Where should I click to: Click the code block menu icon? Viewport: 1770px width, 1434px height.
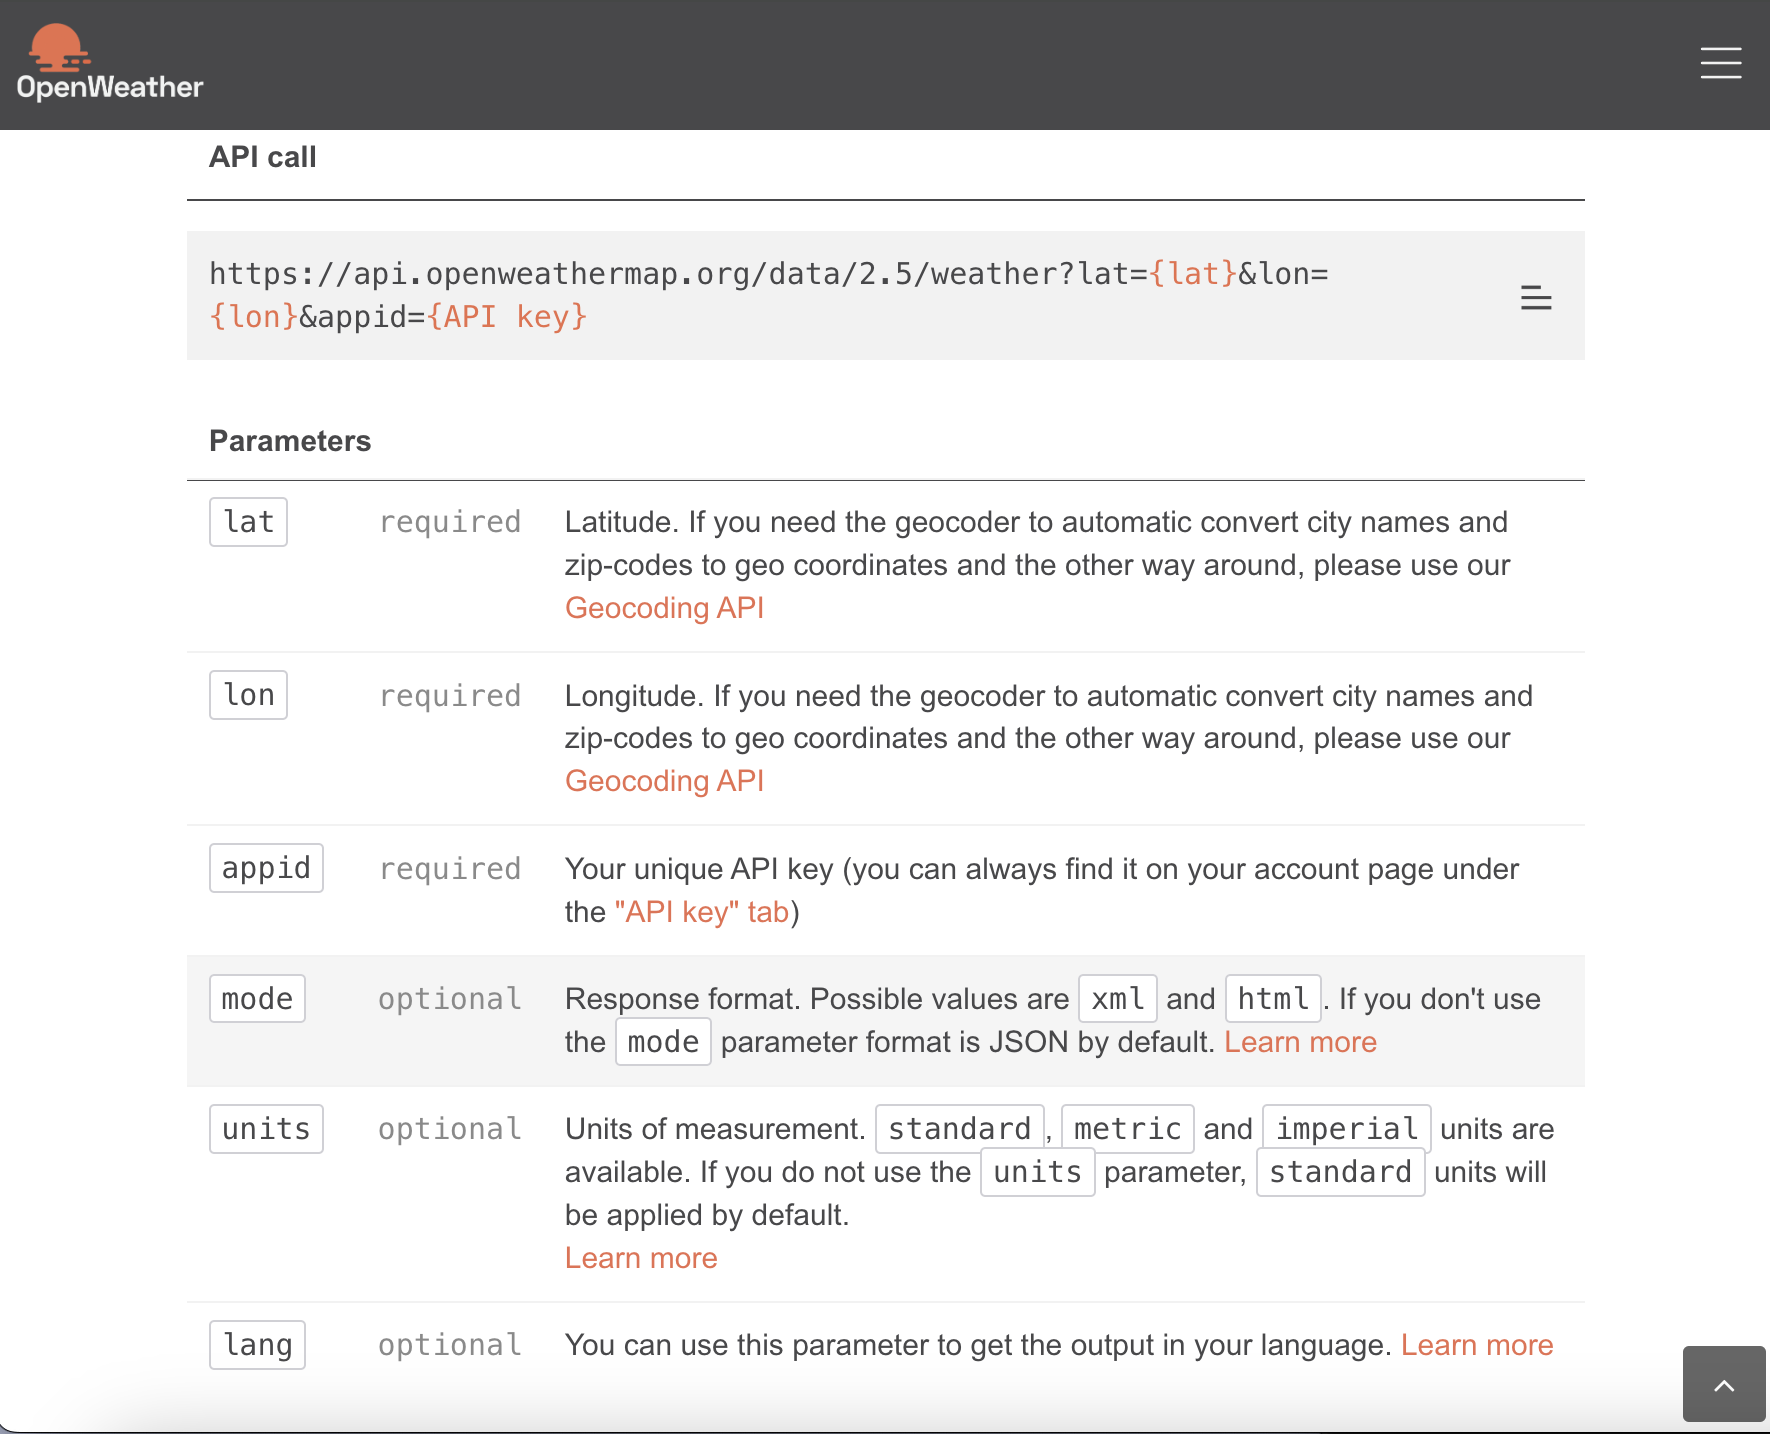click(x=1536, y=297)
